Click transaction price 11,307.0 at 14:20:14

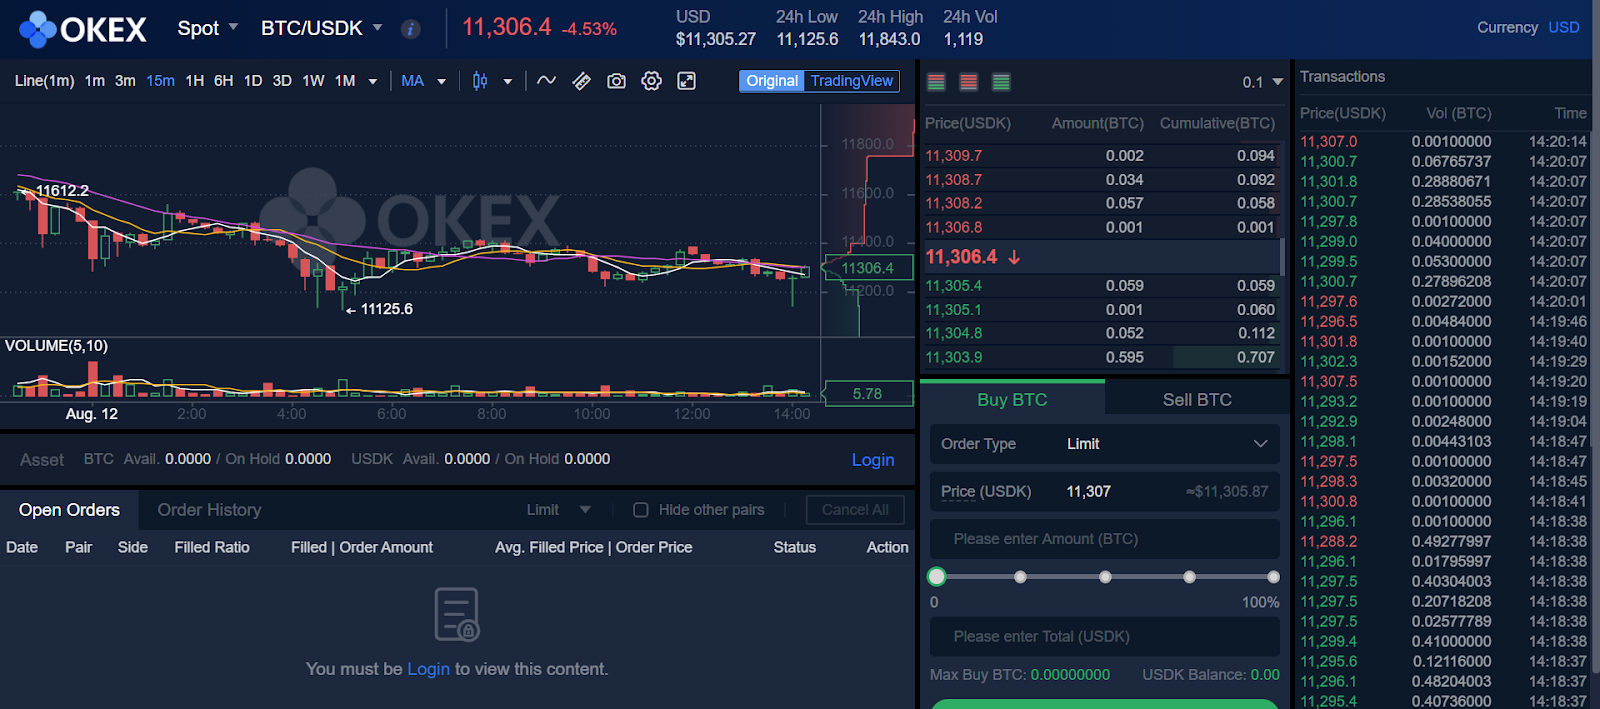coord(1328,142)
